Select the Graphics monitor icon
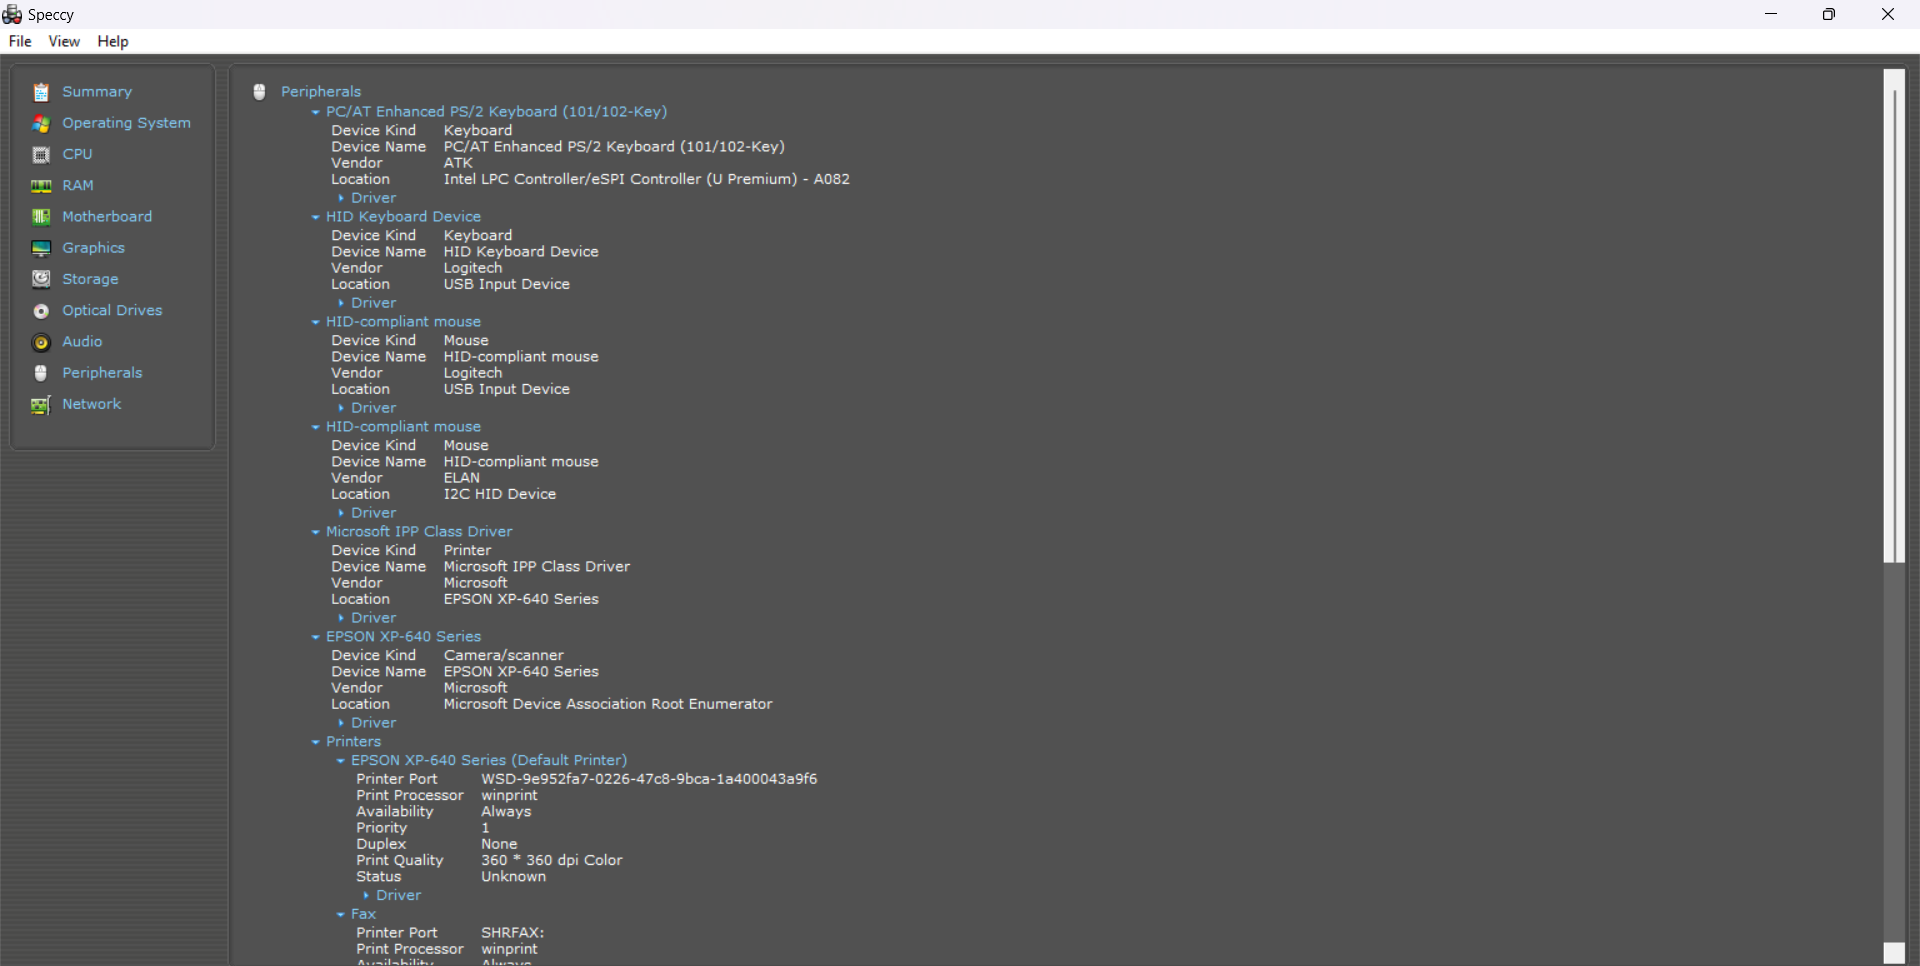1920x966 pixels. [x=41, y=248]
